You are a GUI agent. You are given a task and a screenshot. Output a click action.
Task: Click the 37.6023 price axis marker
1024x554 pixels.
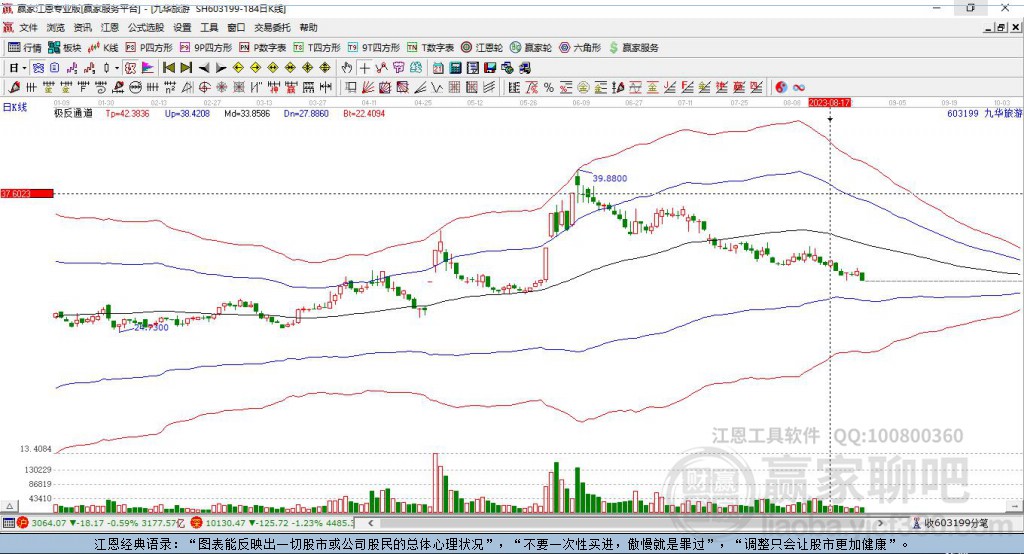pos(27,193)
